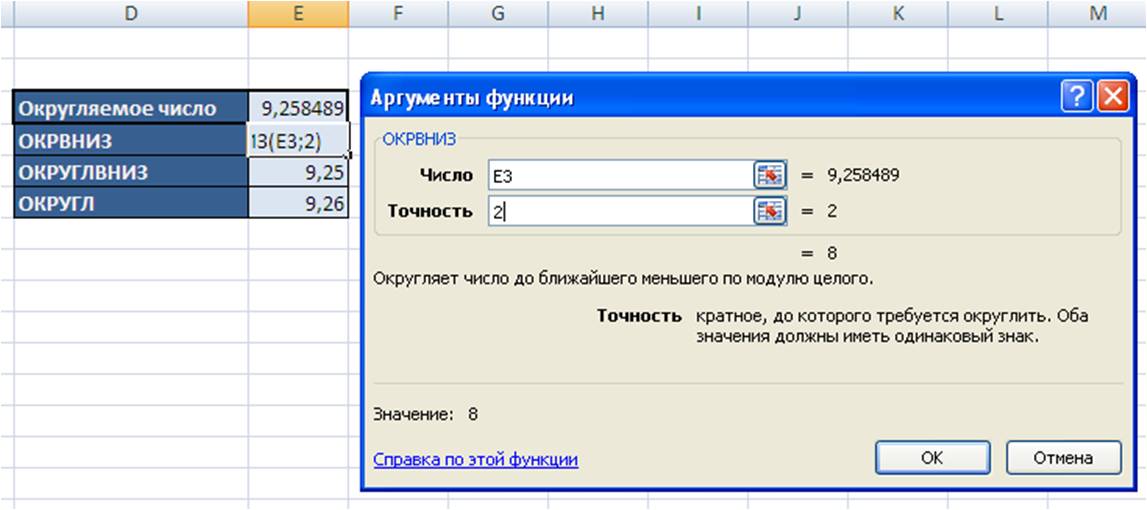Click the Аргументы функции dialog title bar
Viewport: 1147px width, 510px height.
click(710, 97)
